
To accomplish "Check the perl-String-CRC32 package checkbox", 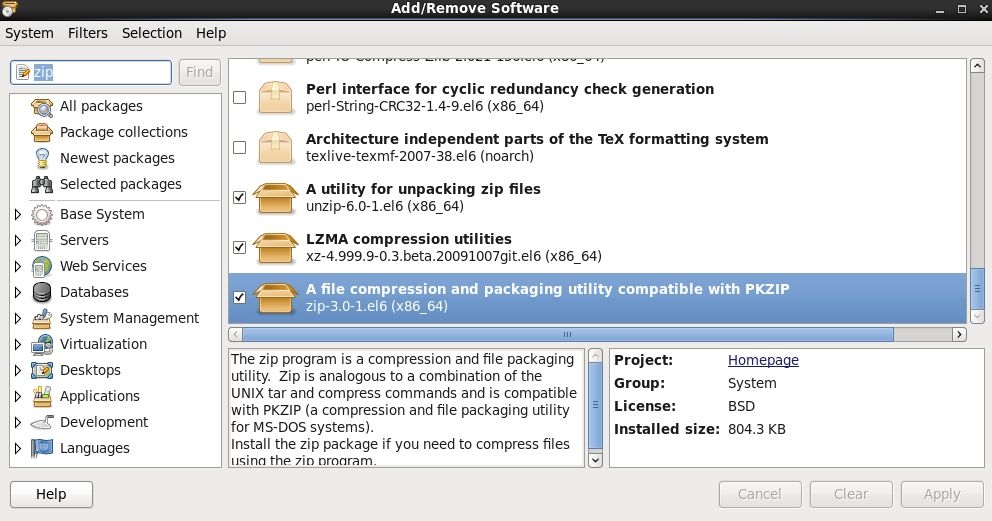I will point(239,98).
